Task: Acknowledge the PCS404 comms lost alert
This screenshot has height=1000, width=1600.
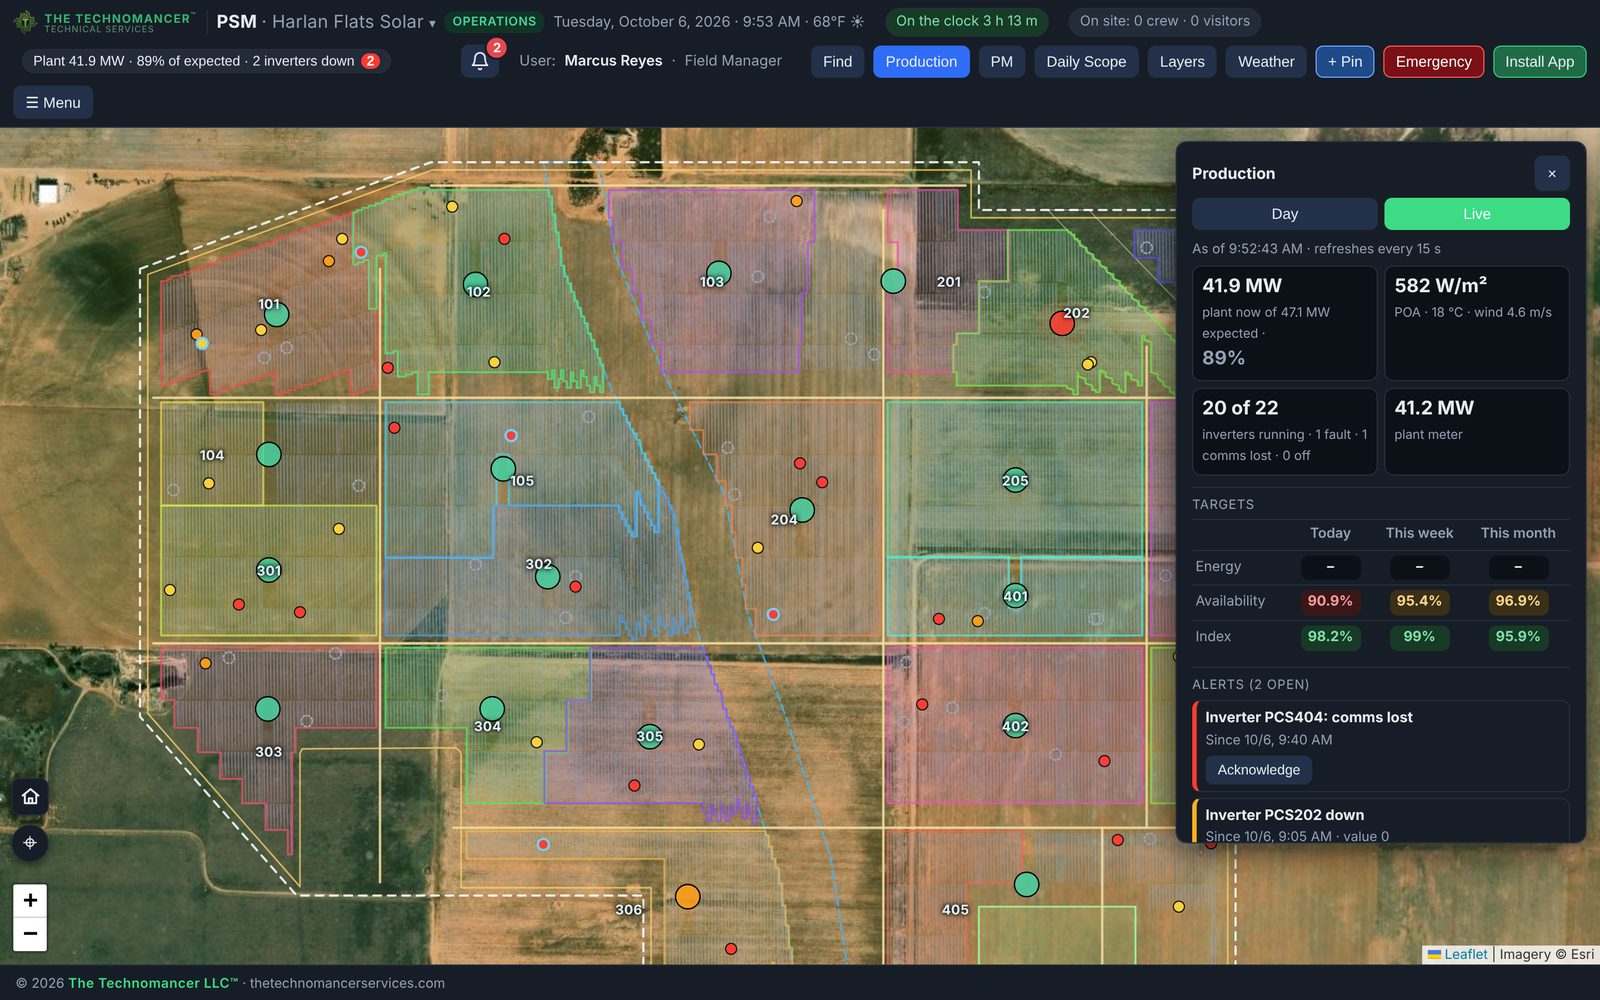Action: [1258, 770]
